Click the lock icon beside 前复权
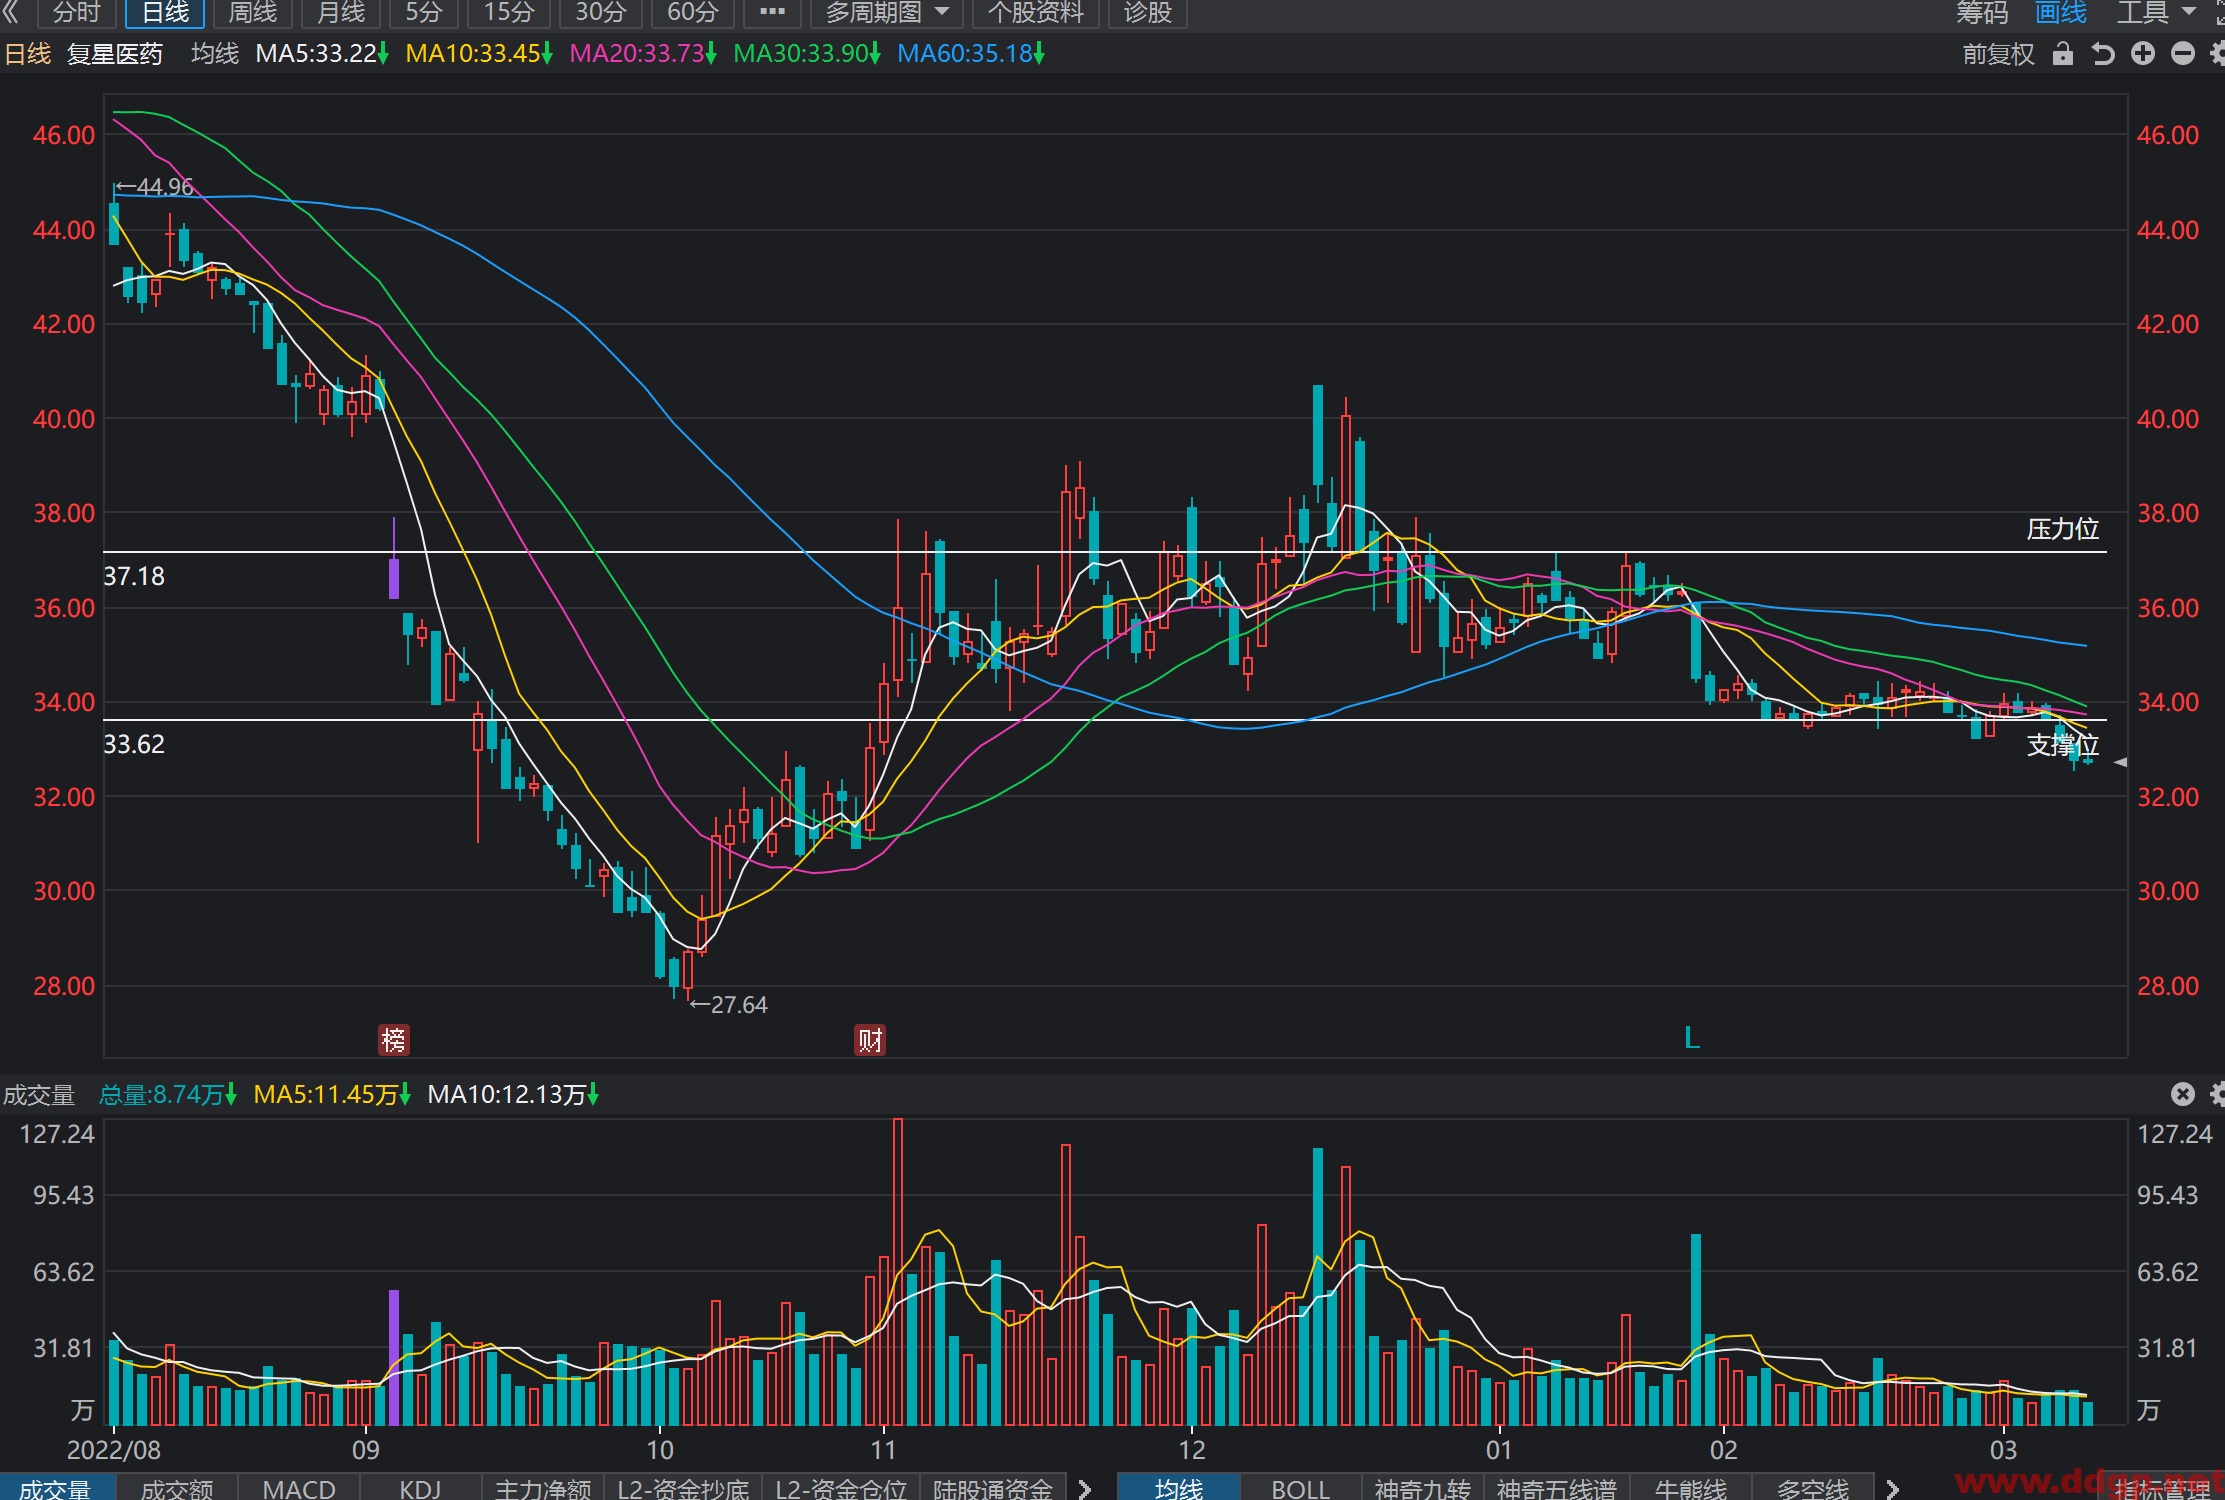The width and height of the screenshot is (2225, 1500). point(2062,54)
